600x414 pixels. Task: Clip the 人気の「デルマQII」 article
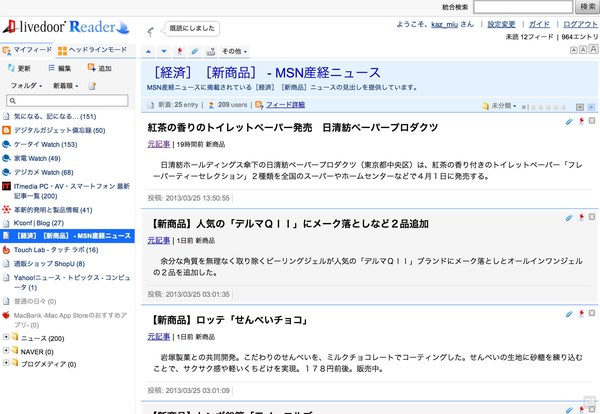(568, 215)
